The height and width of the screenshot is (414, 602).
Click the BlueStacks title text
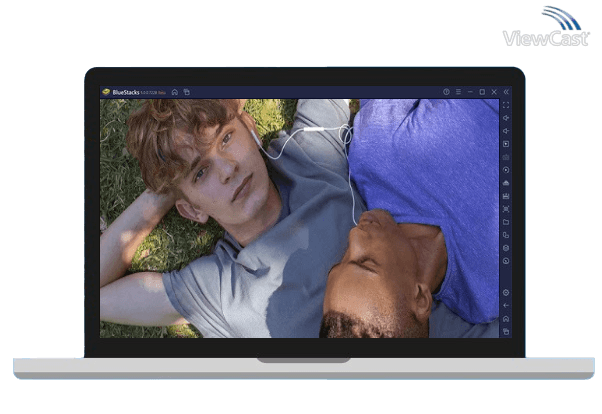[x=126, y=92]
